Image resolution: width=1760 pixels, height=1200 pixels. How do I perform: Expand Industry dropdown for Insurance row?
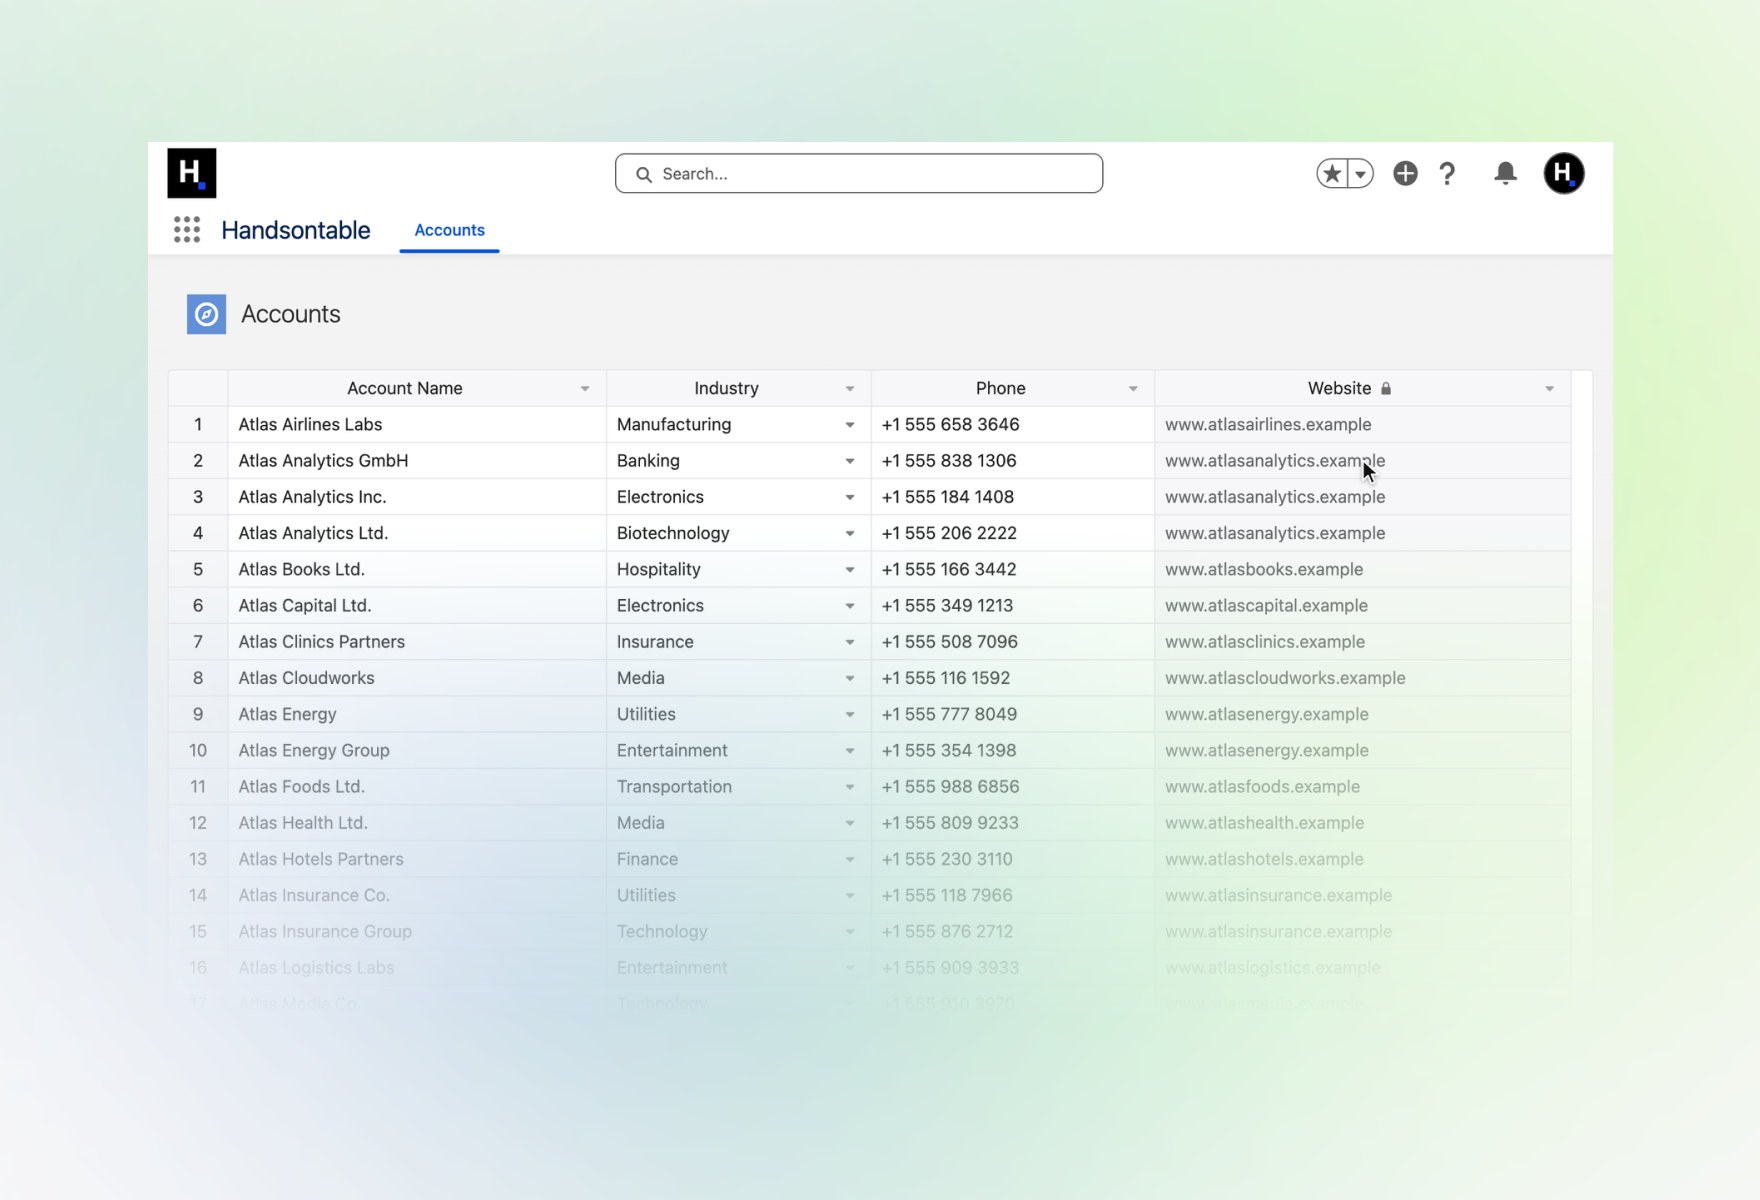click(x=850, y=642)
